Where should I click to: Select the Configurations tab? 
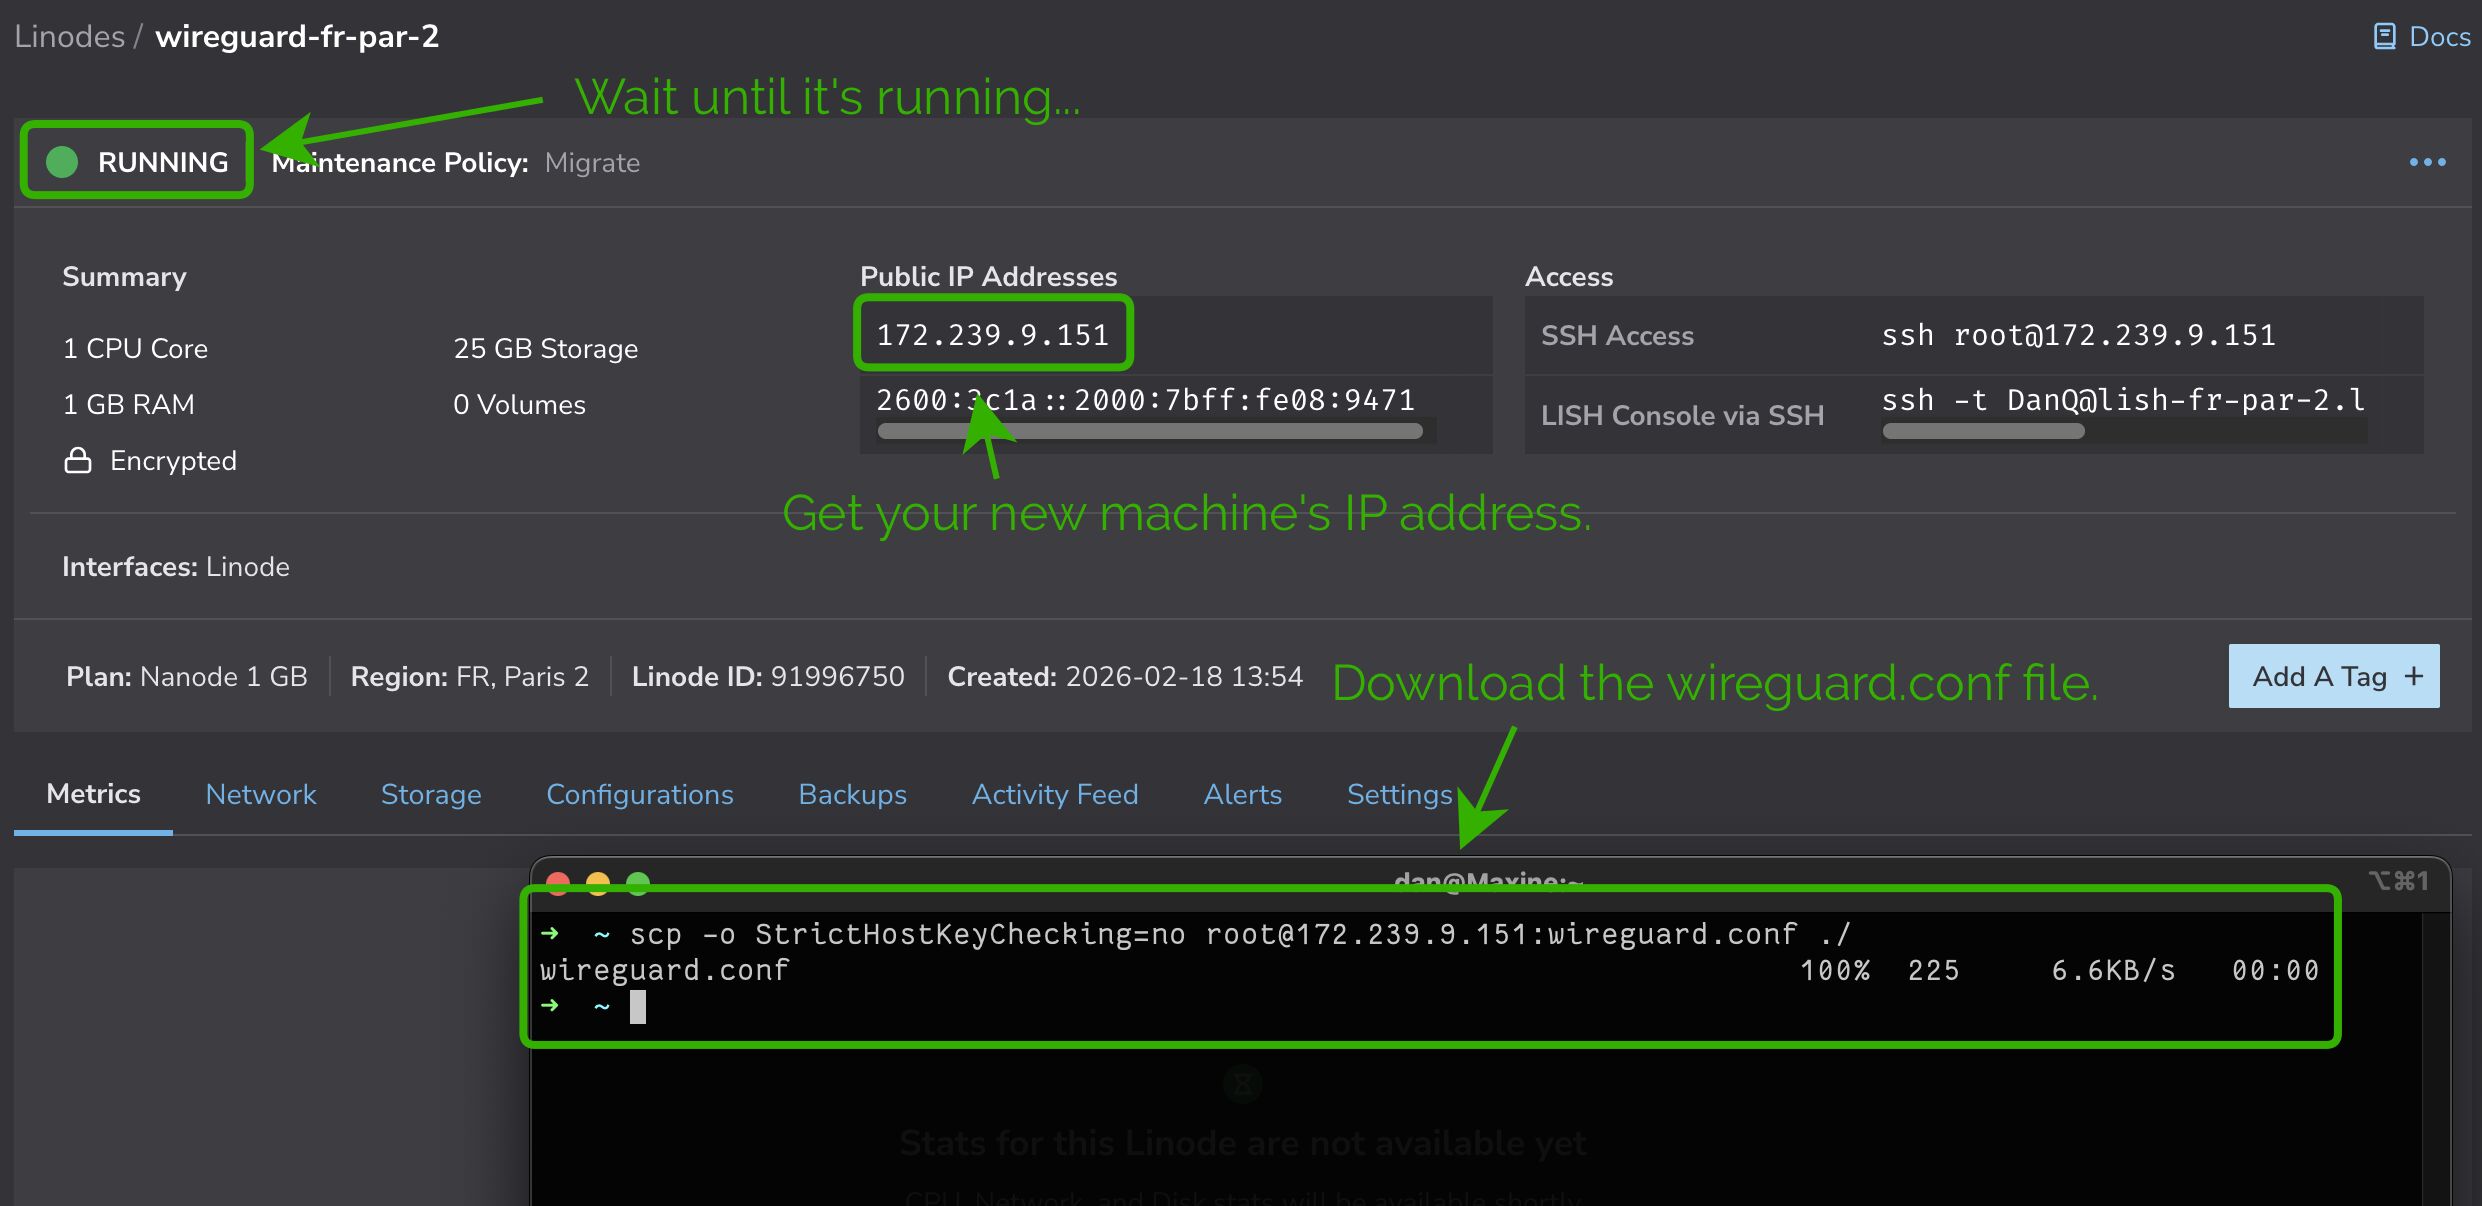(x=639, y=795)
